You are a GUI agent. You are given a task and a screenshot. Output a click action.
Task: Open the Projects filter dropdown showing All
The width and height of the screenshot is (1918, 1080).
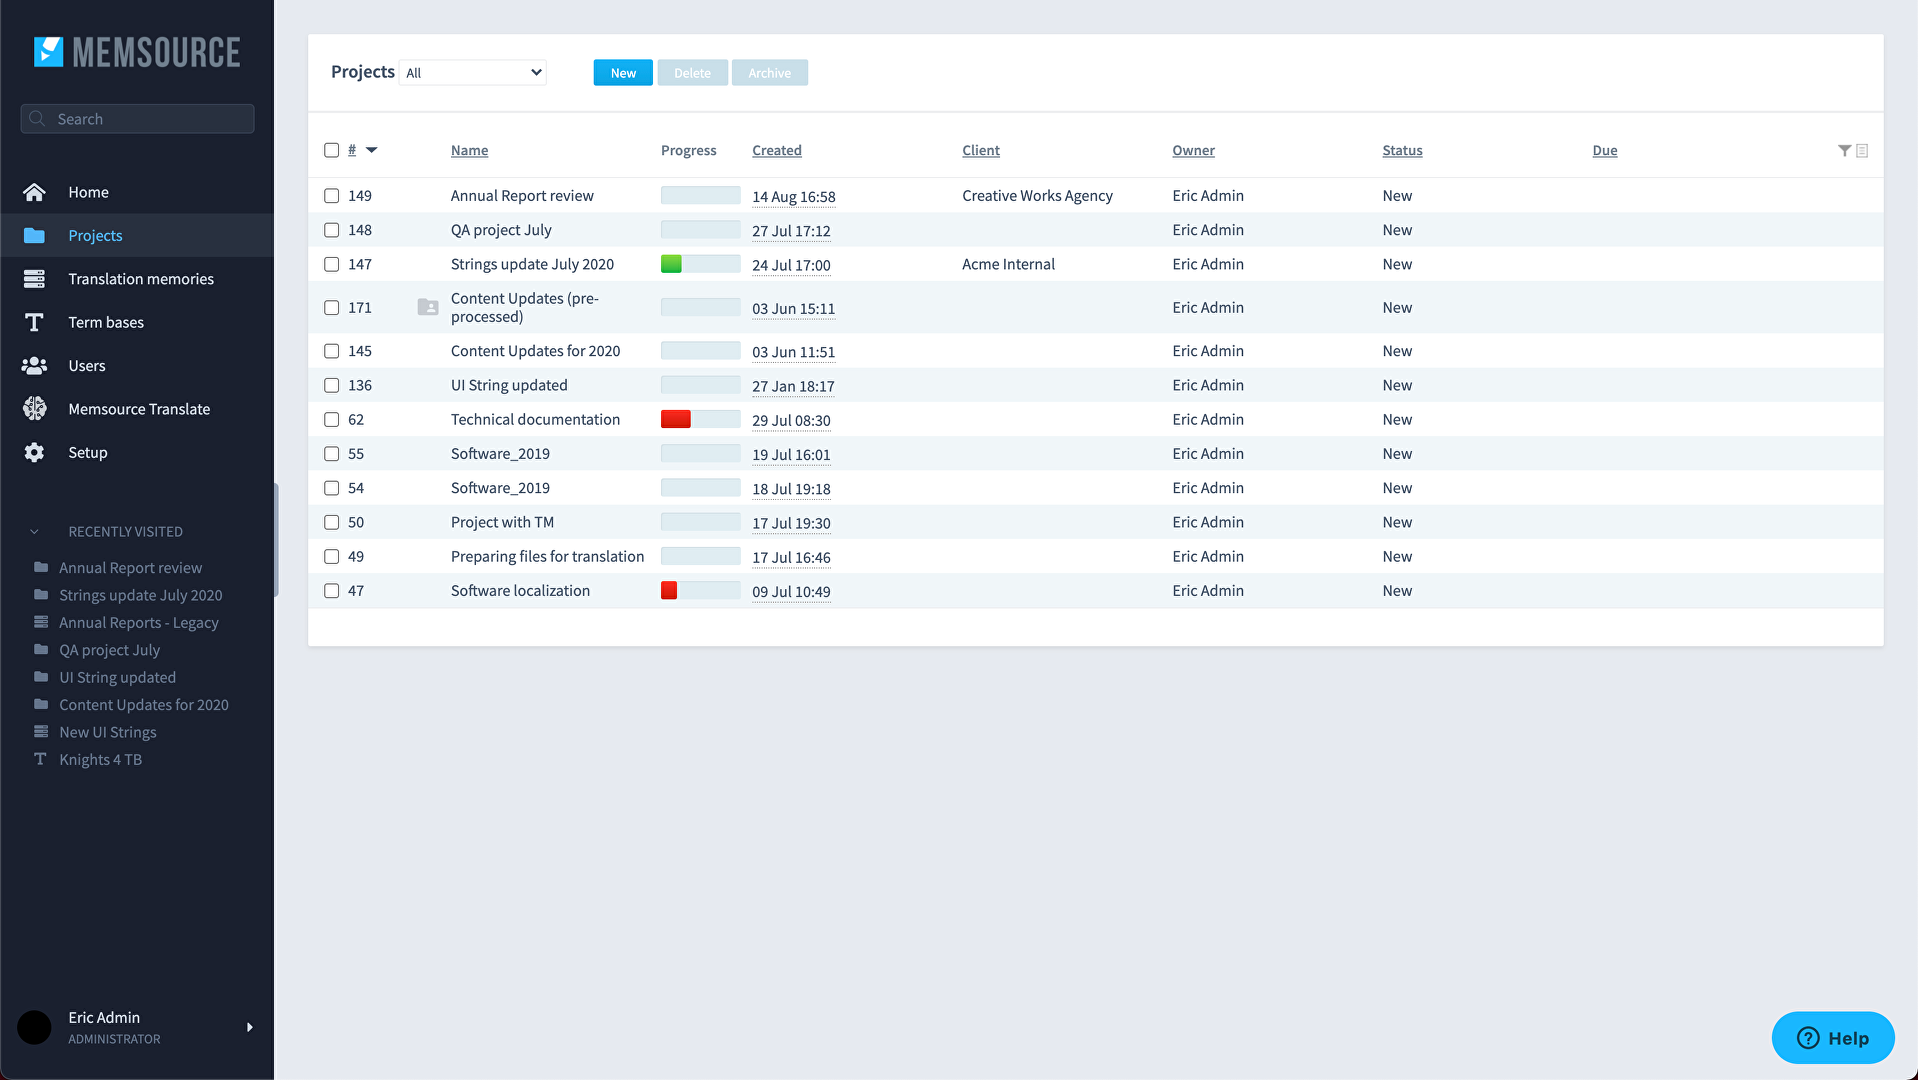(x=473, y=73)
